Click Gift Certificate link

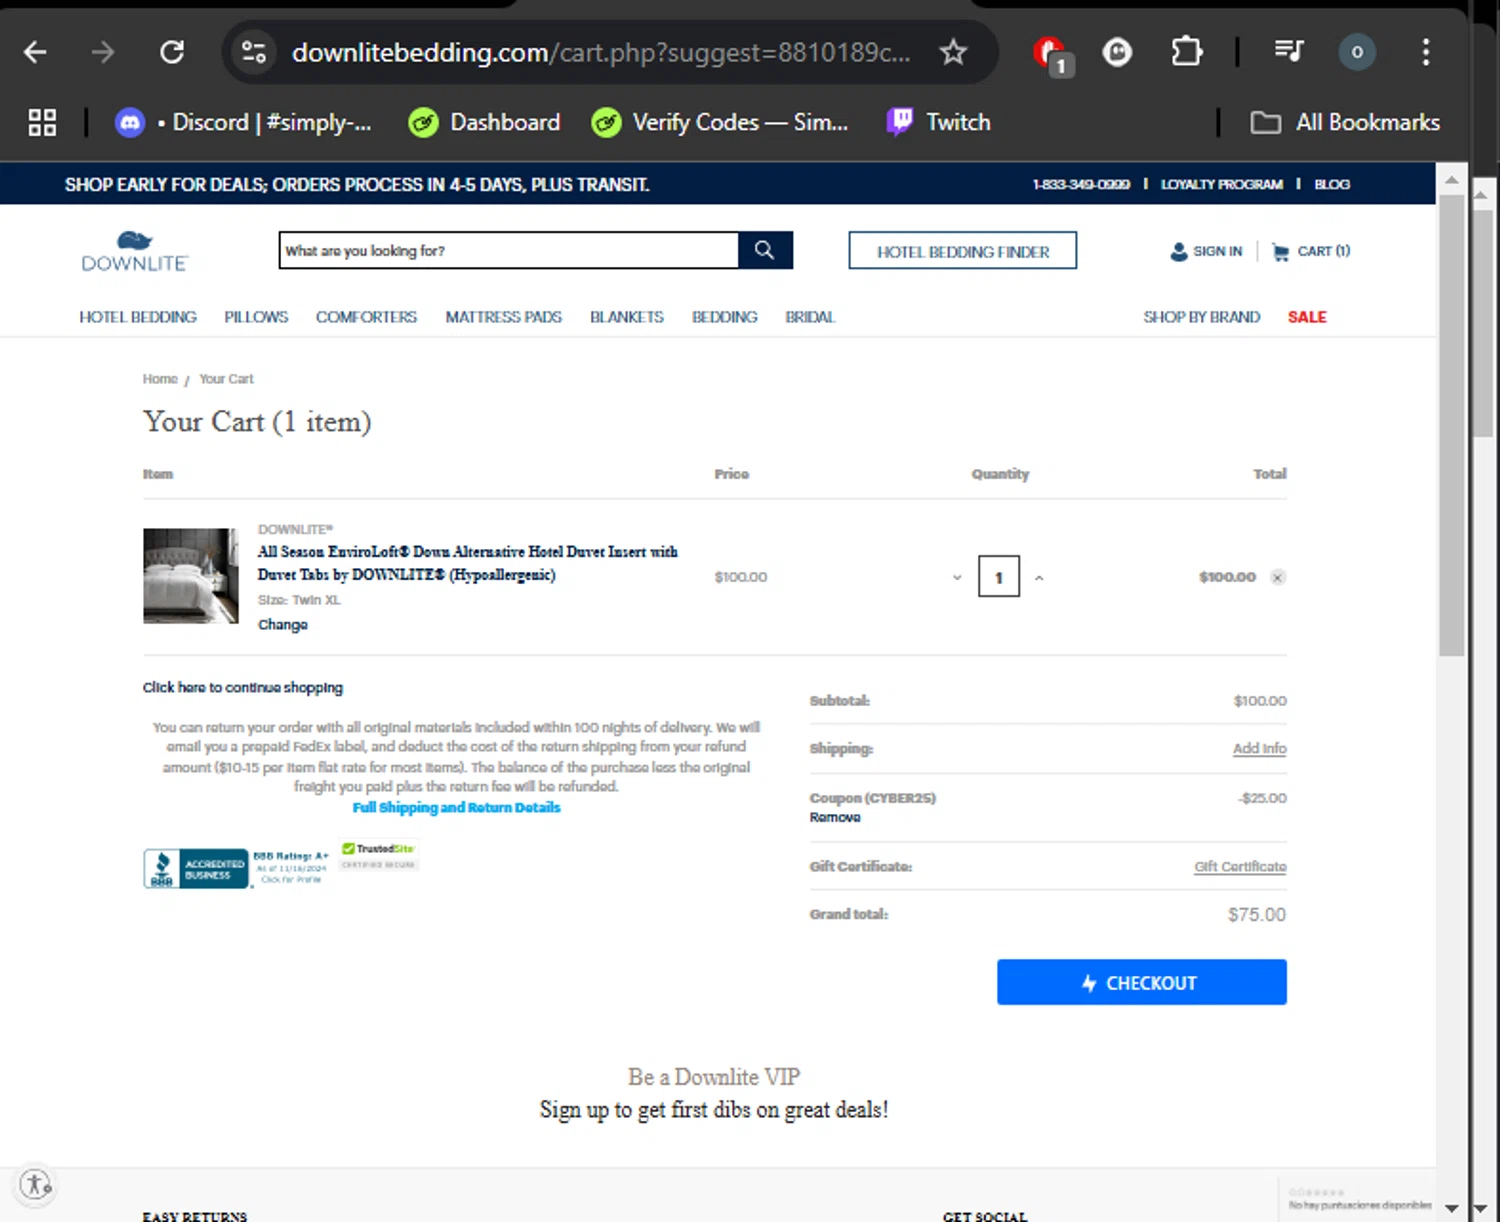pos(1240,866)
